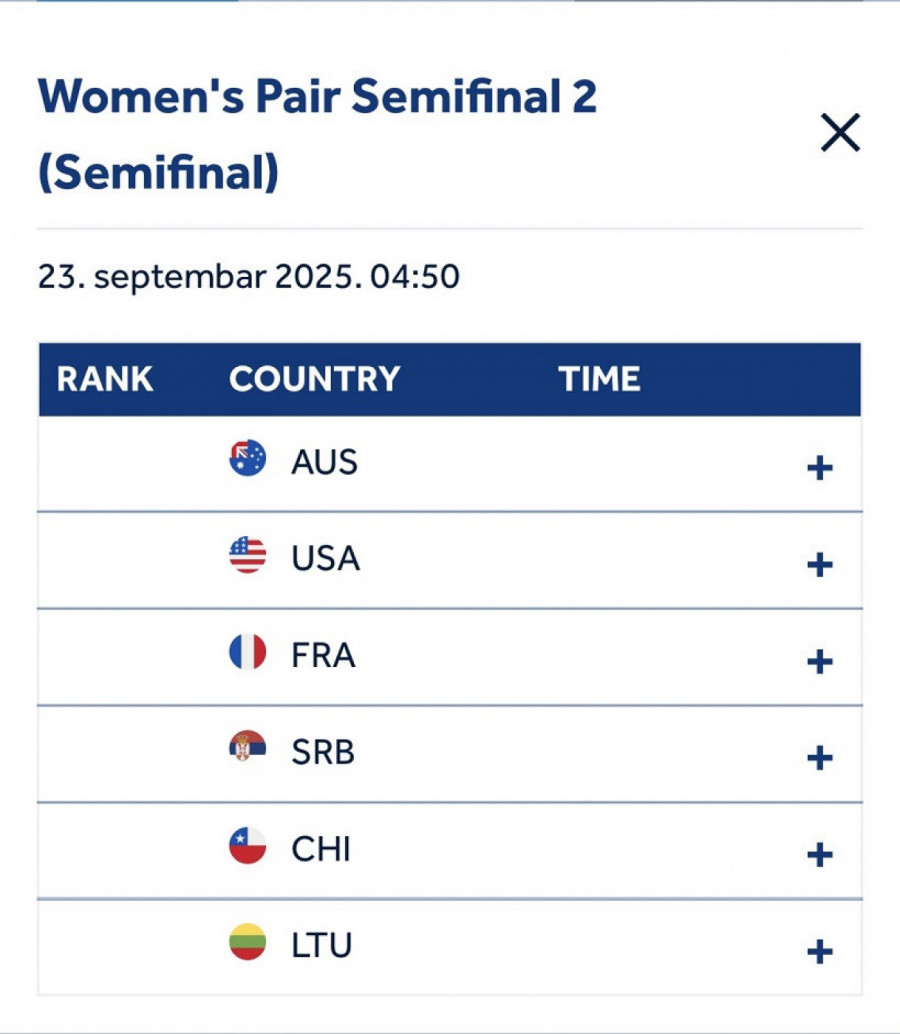
Task: Expand the LTU row plus icon
Action: (x=820, y=952)
